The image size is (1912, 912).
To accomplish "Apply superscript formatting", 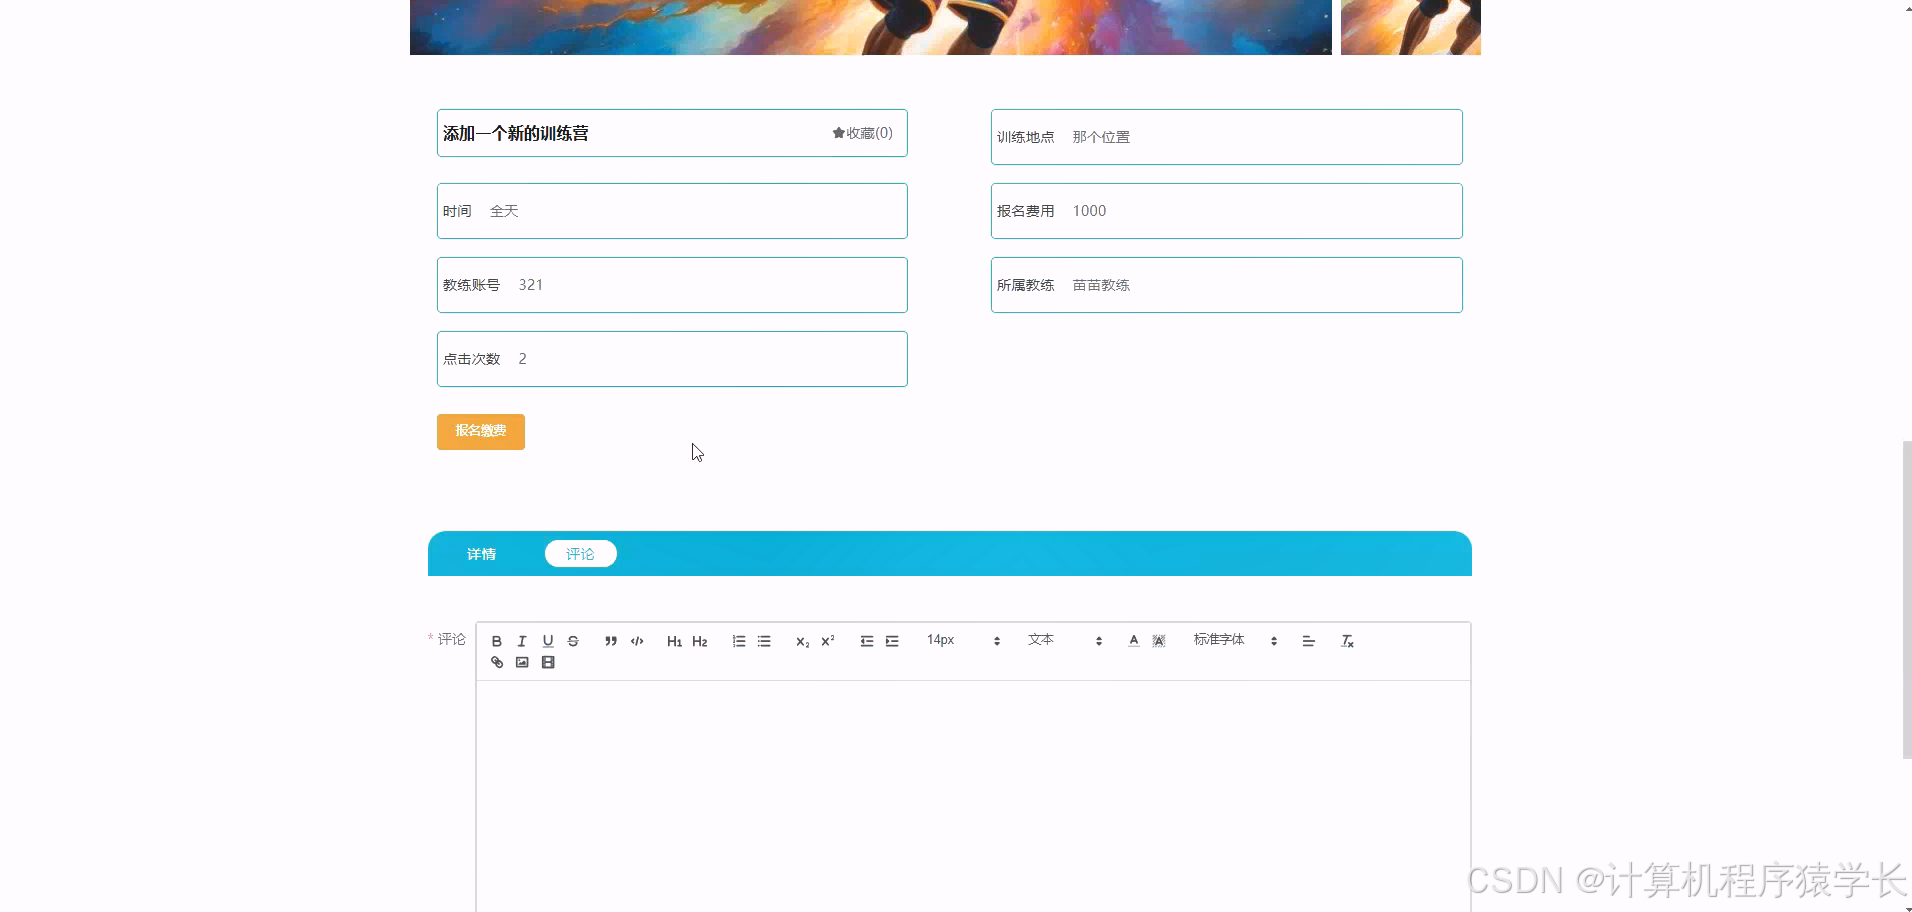I will tap(826, 641).
